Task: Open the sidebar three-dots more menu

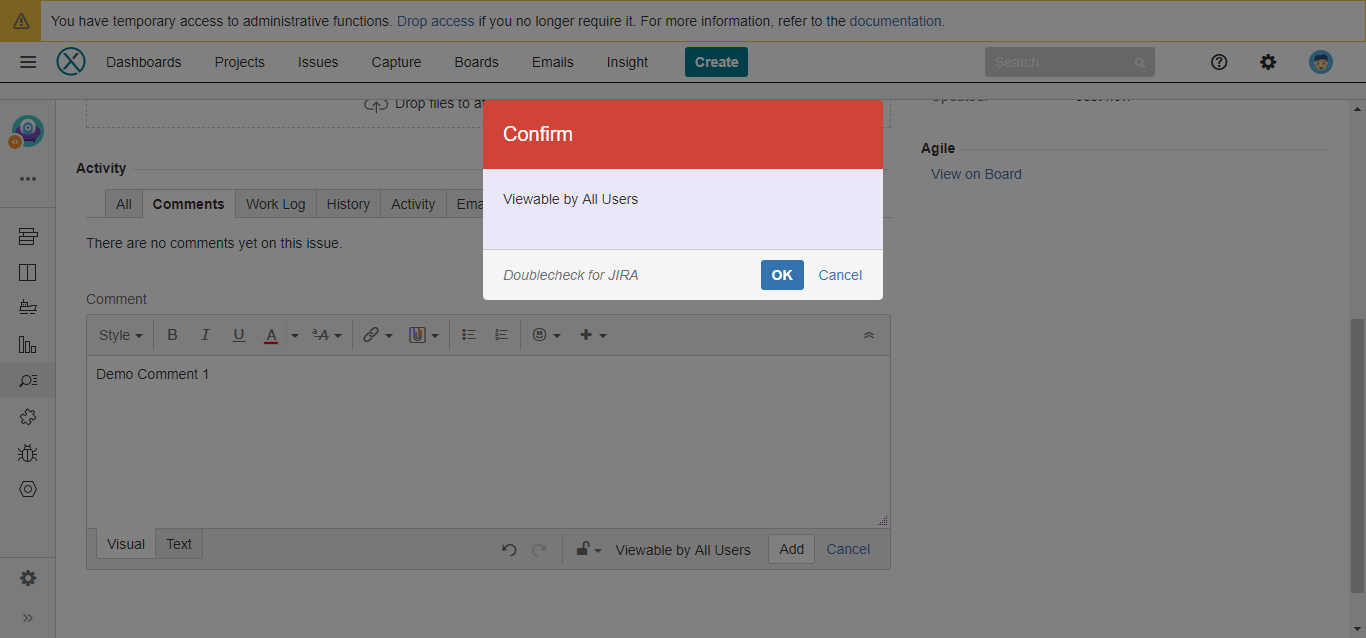Action: (x=28, y=179)
